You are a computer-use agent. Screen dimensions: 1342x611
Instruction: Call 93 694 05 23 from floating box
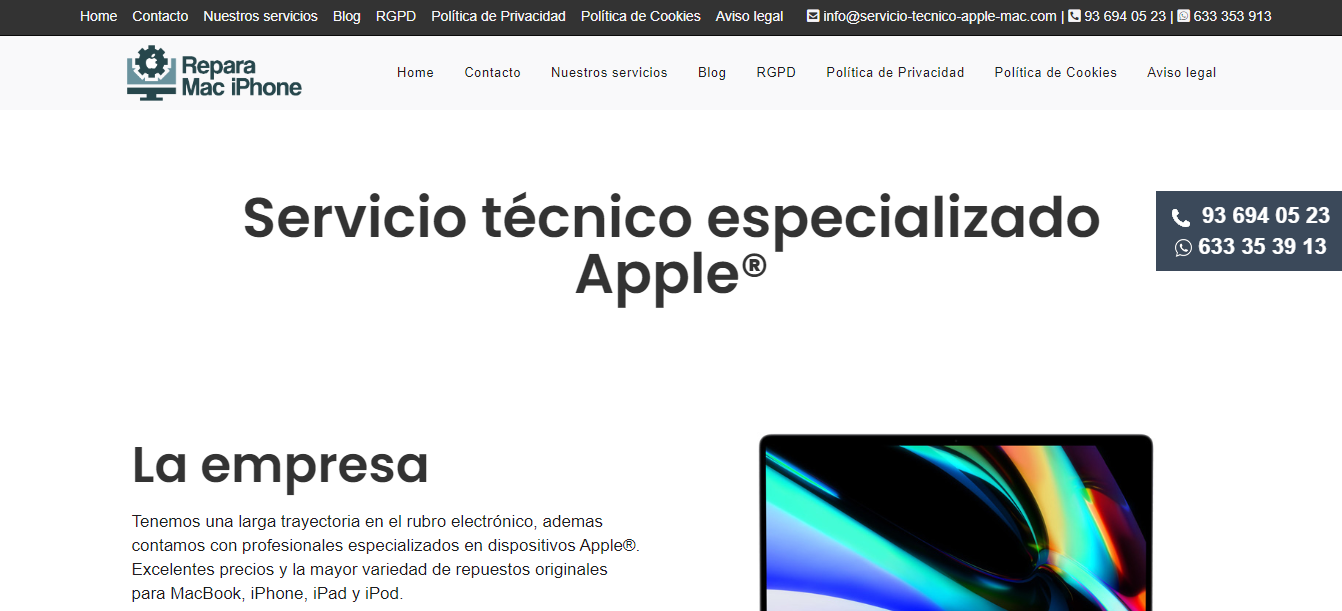pos(1266,216)
